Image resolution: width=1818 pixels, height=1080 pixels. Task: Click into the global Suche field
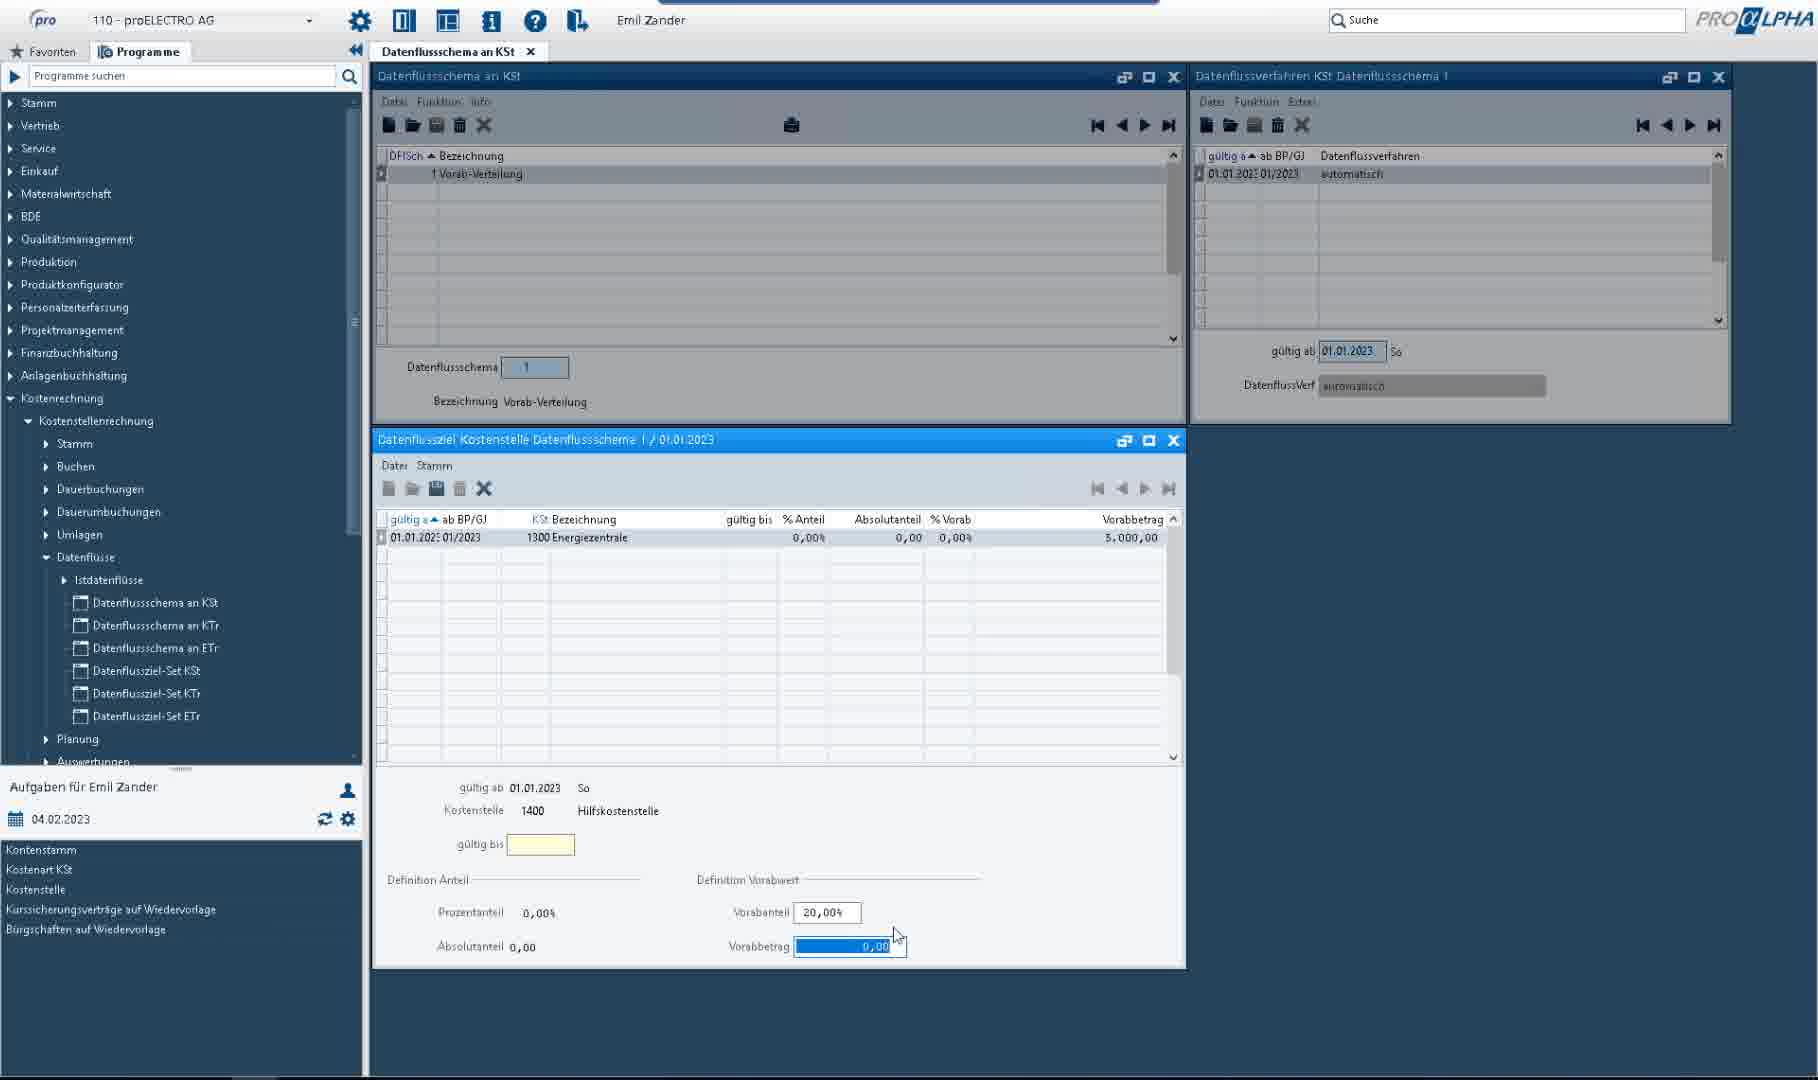[x=1507, y=20]
